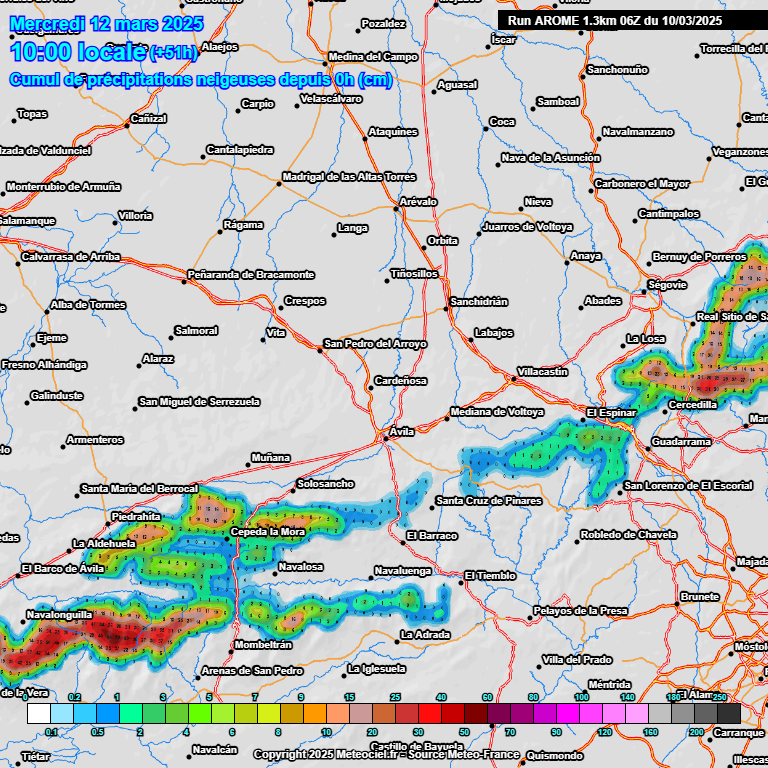Click the Cepeda la Mora label
The height and width of the screenshot is (768, 768).
[x=267, y=531]
